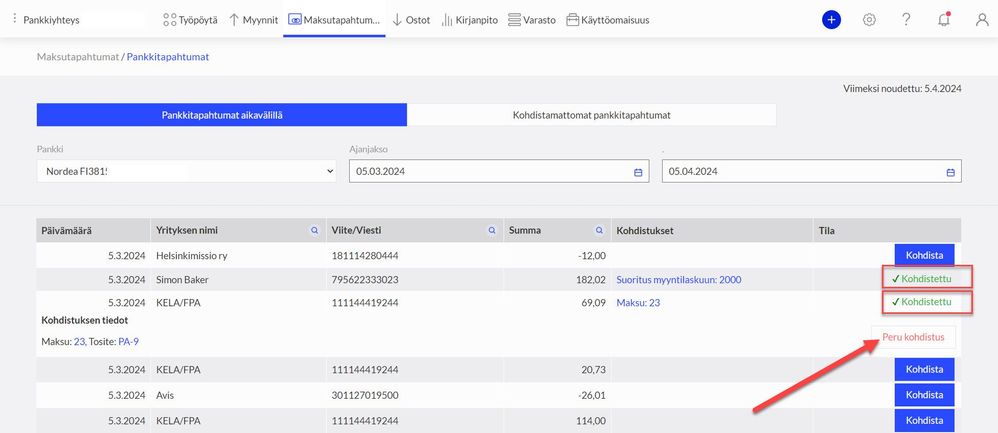Open calendar picker for end date 05.04.2024
The height and width of the screenshot is (433, 998).
coord(950,172)
